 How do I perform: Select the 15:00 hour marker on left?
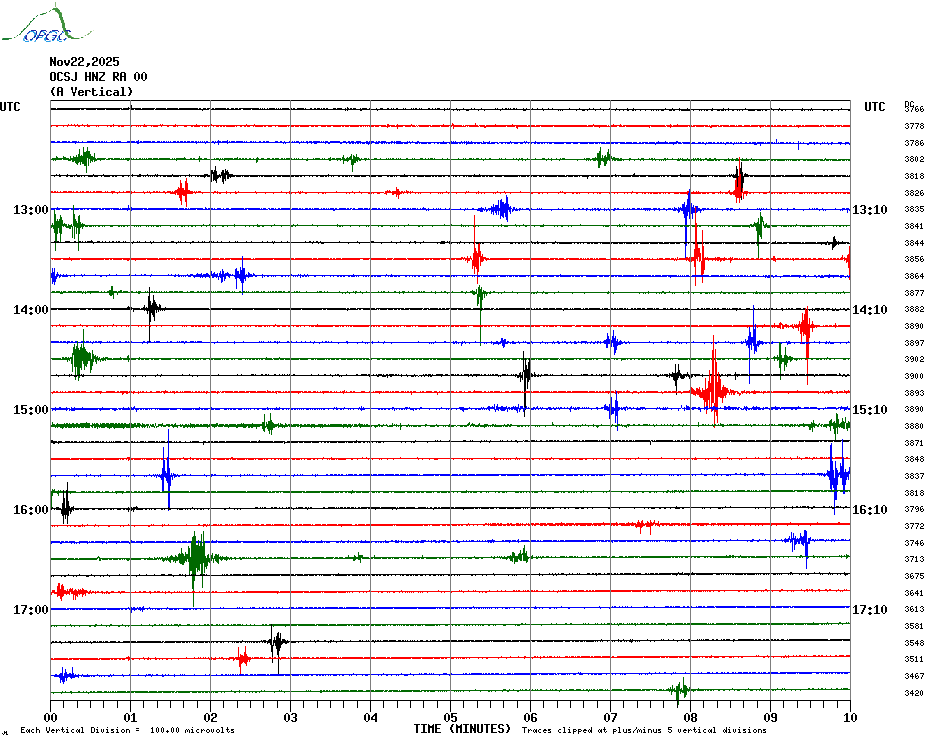pyautogui.click(x=30, y=410)
